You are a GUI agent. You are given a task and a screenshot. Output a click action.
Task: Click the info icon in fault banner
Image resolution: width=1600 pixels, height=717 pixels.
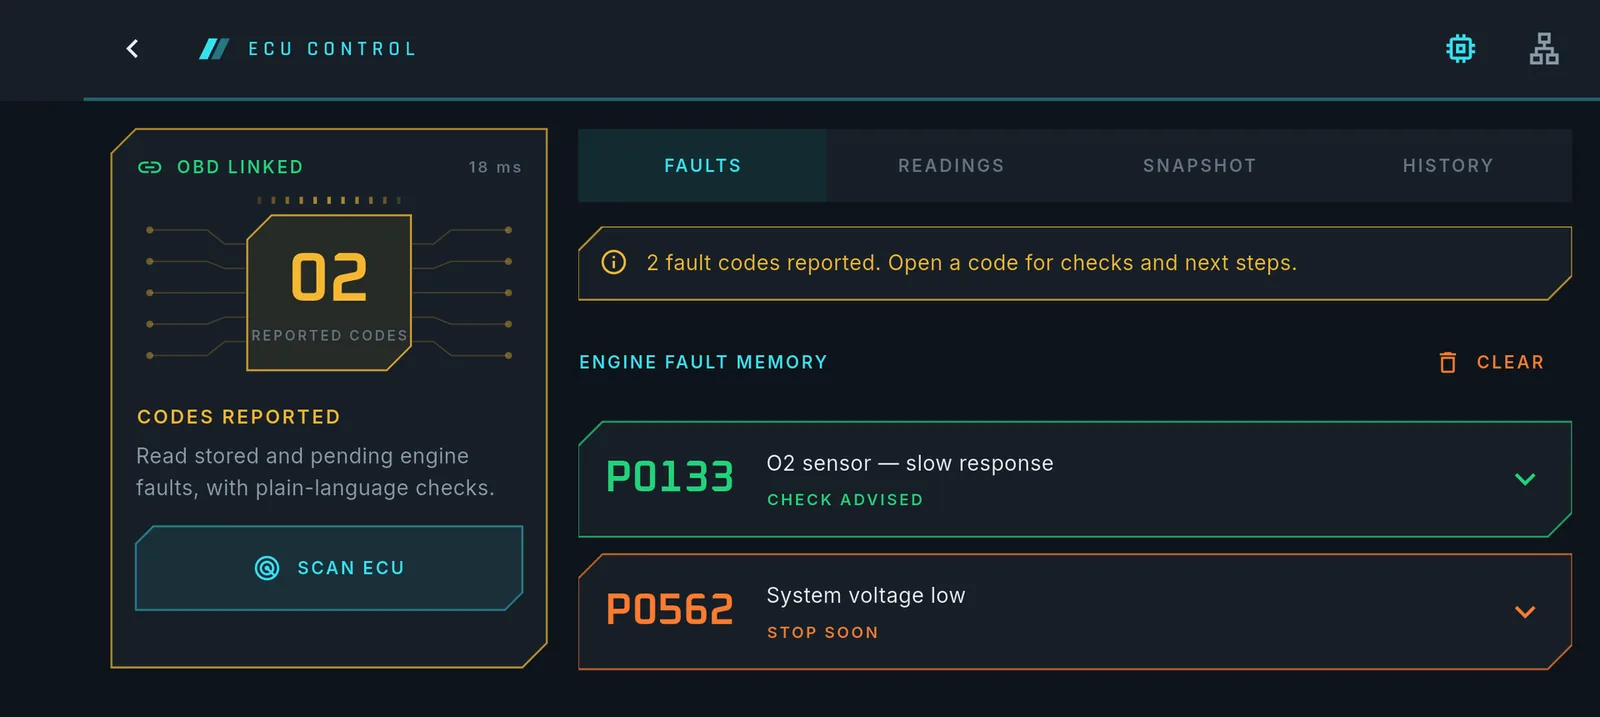pyautogui.click(x=614, y=262)
